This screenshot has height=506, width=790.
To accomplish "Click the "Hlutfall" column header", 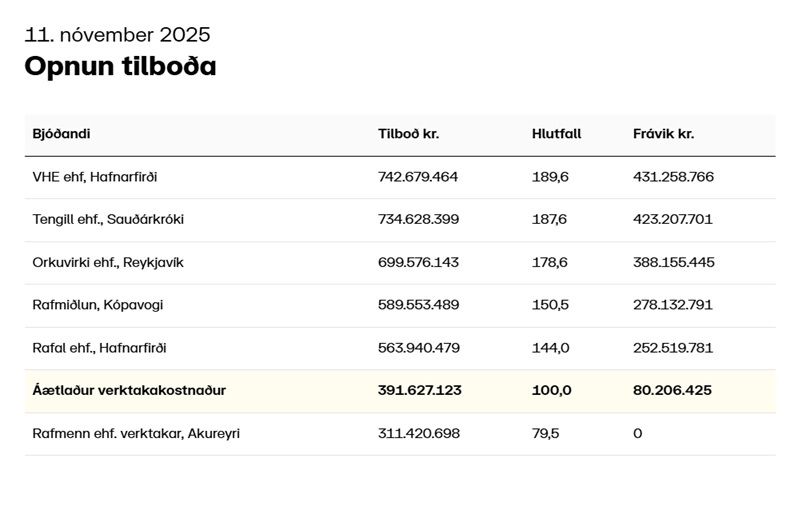I will point(556,134).
